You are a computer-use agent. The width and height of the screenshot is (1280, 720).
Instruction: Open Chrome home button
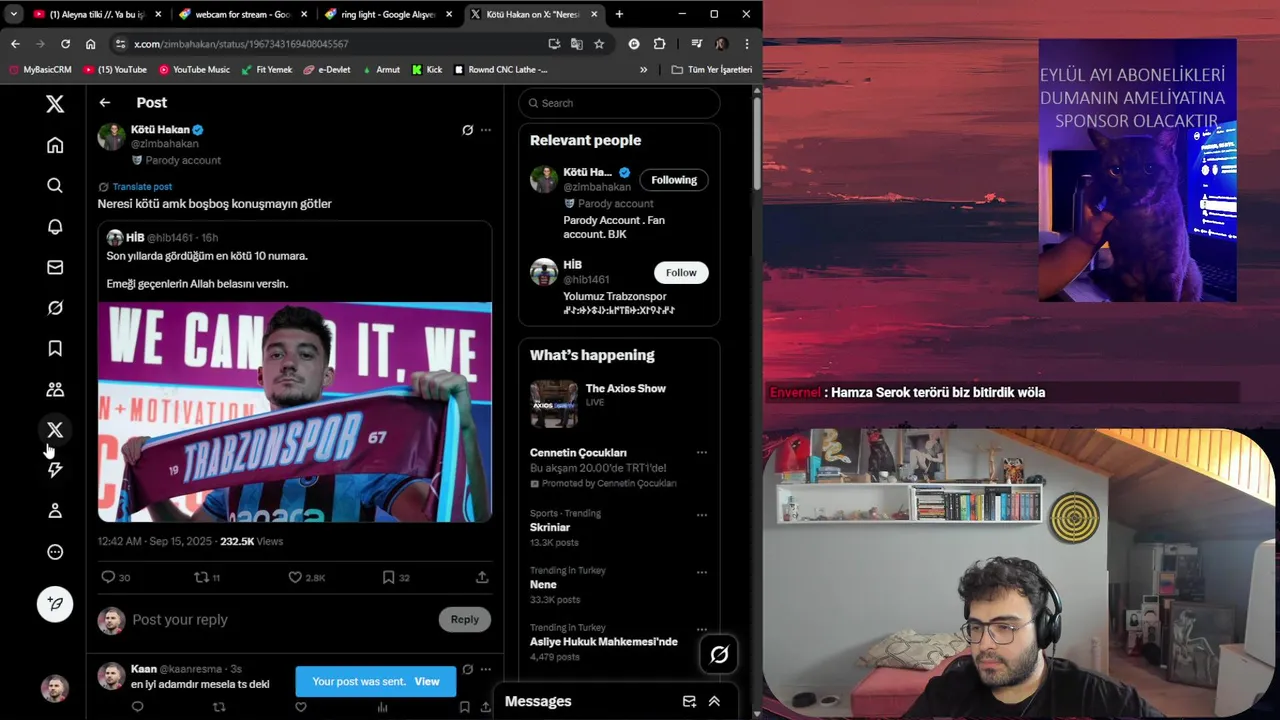pos(90,44)
